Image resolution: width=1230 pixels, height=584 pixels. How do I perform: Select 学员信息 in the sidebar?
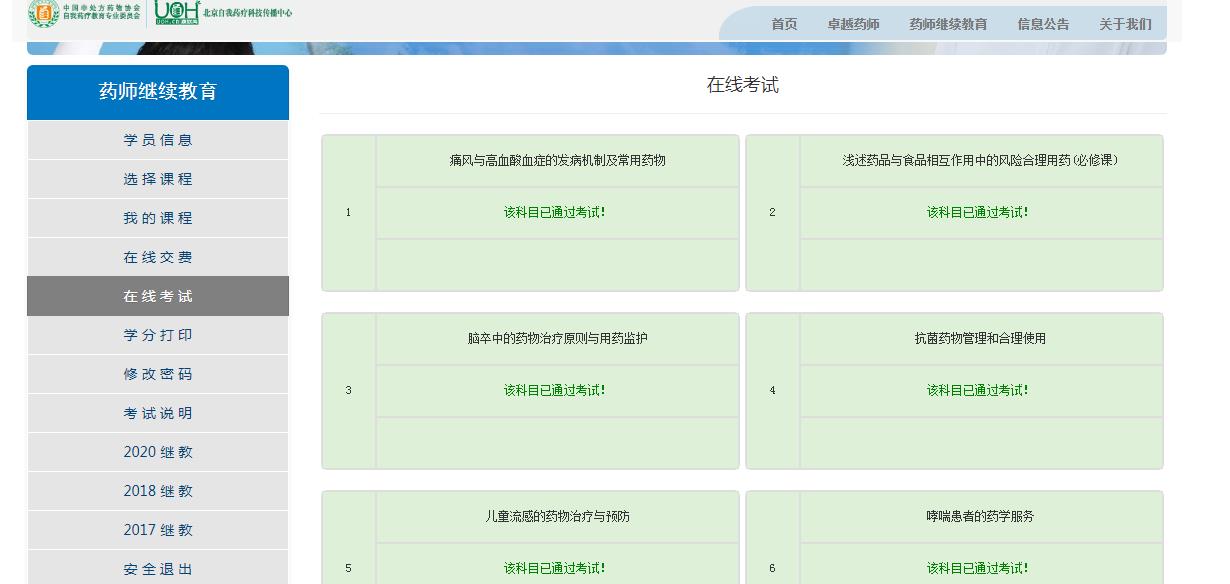(158, 140)
